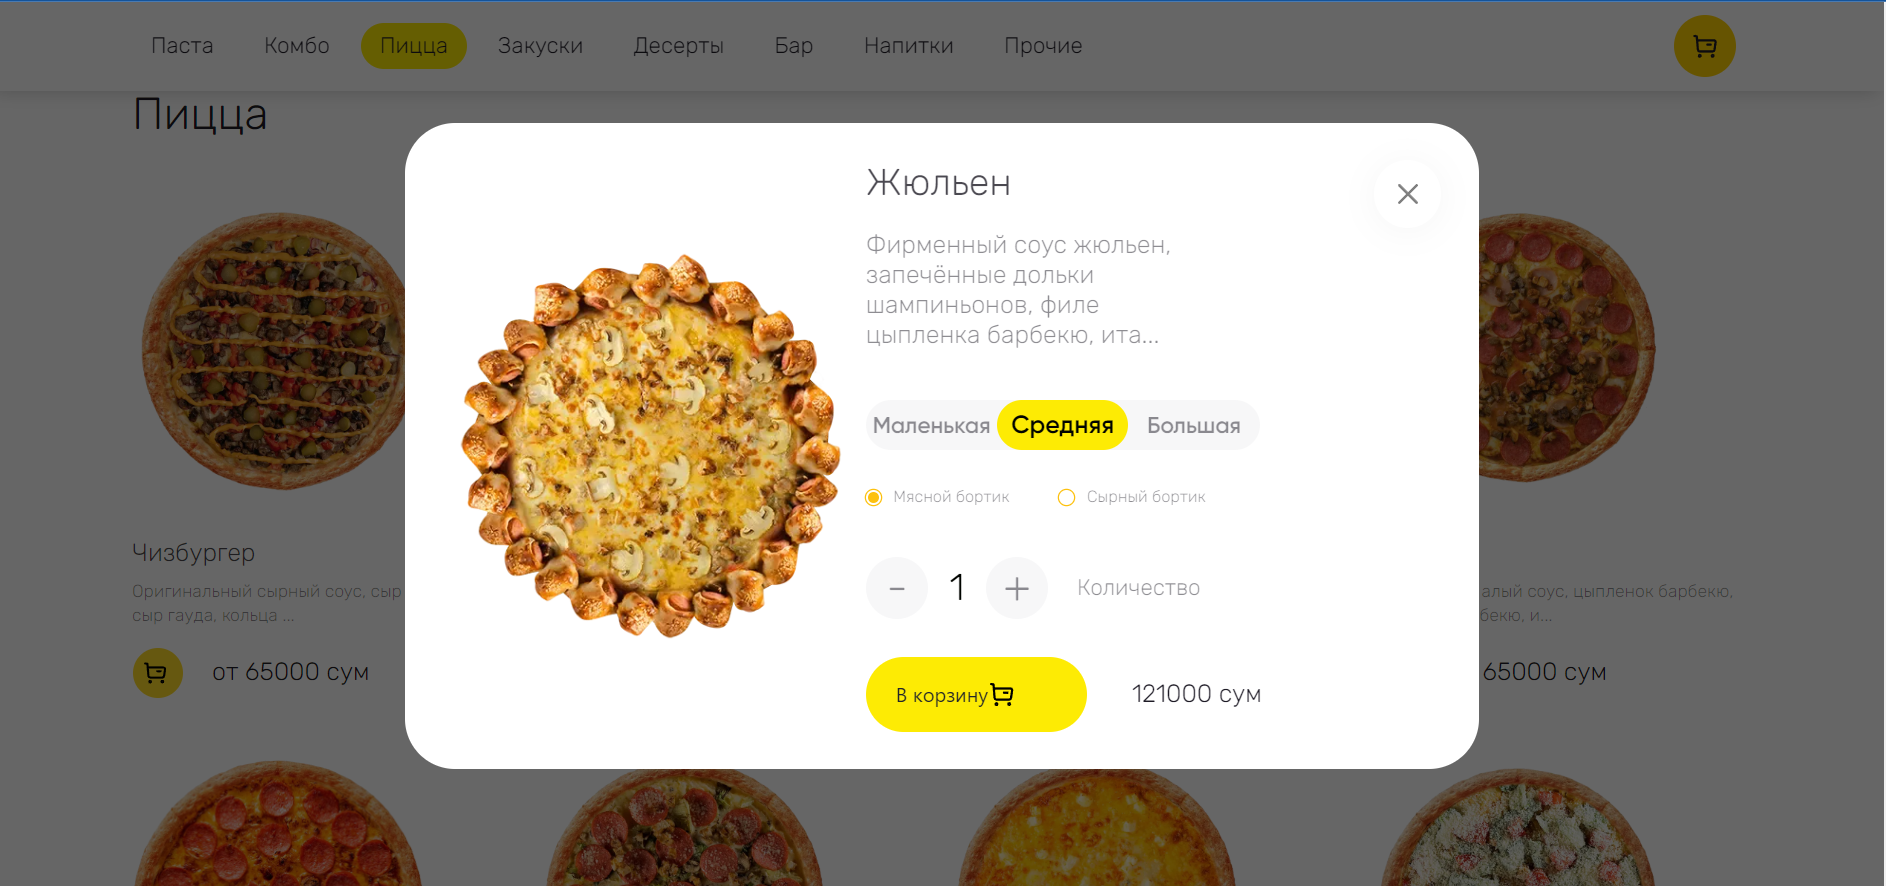Choose Средняя pizza size

[x=1062, y=425]
